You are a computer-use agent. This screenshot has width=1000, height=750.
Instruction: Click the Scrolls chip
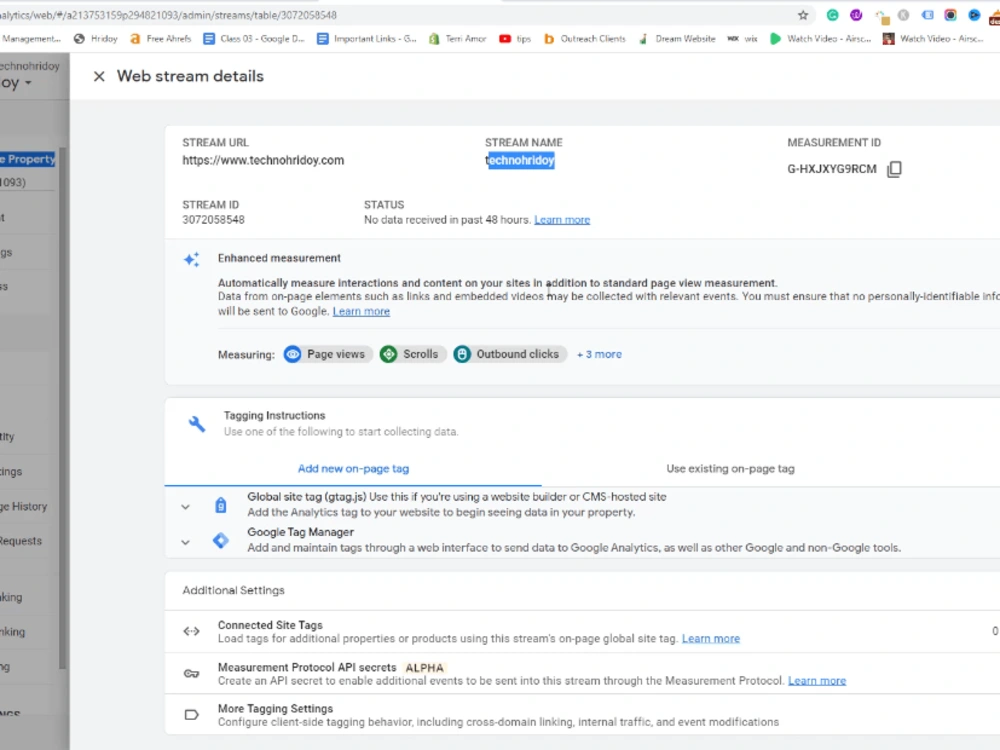click(x=411, y=354)
